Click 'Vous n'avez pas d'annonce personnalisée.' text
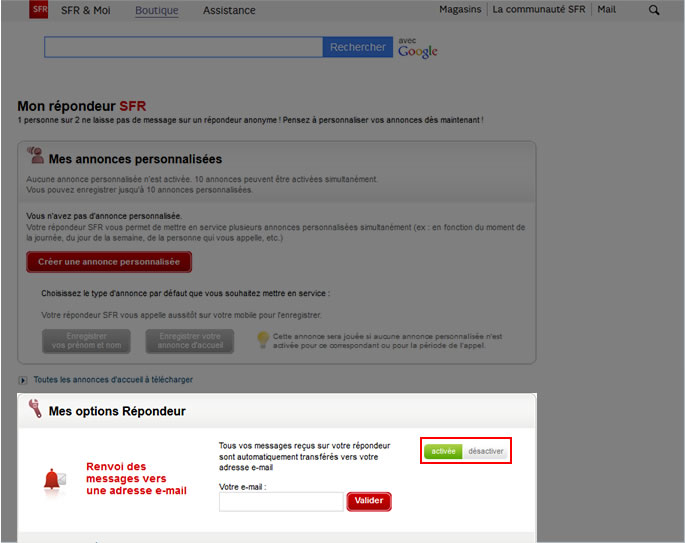 click(104, 216)
